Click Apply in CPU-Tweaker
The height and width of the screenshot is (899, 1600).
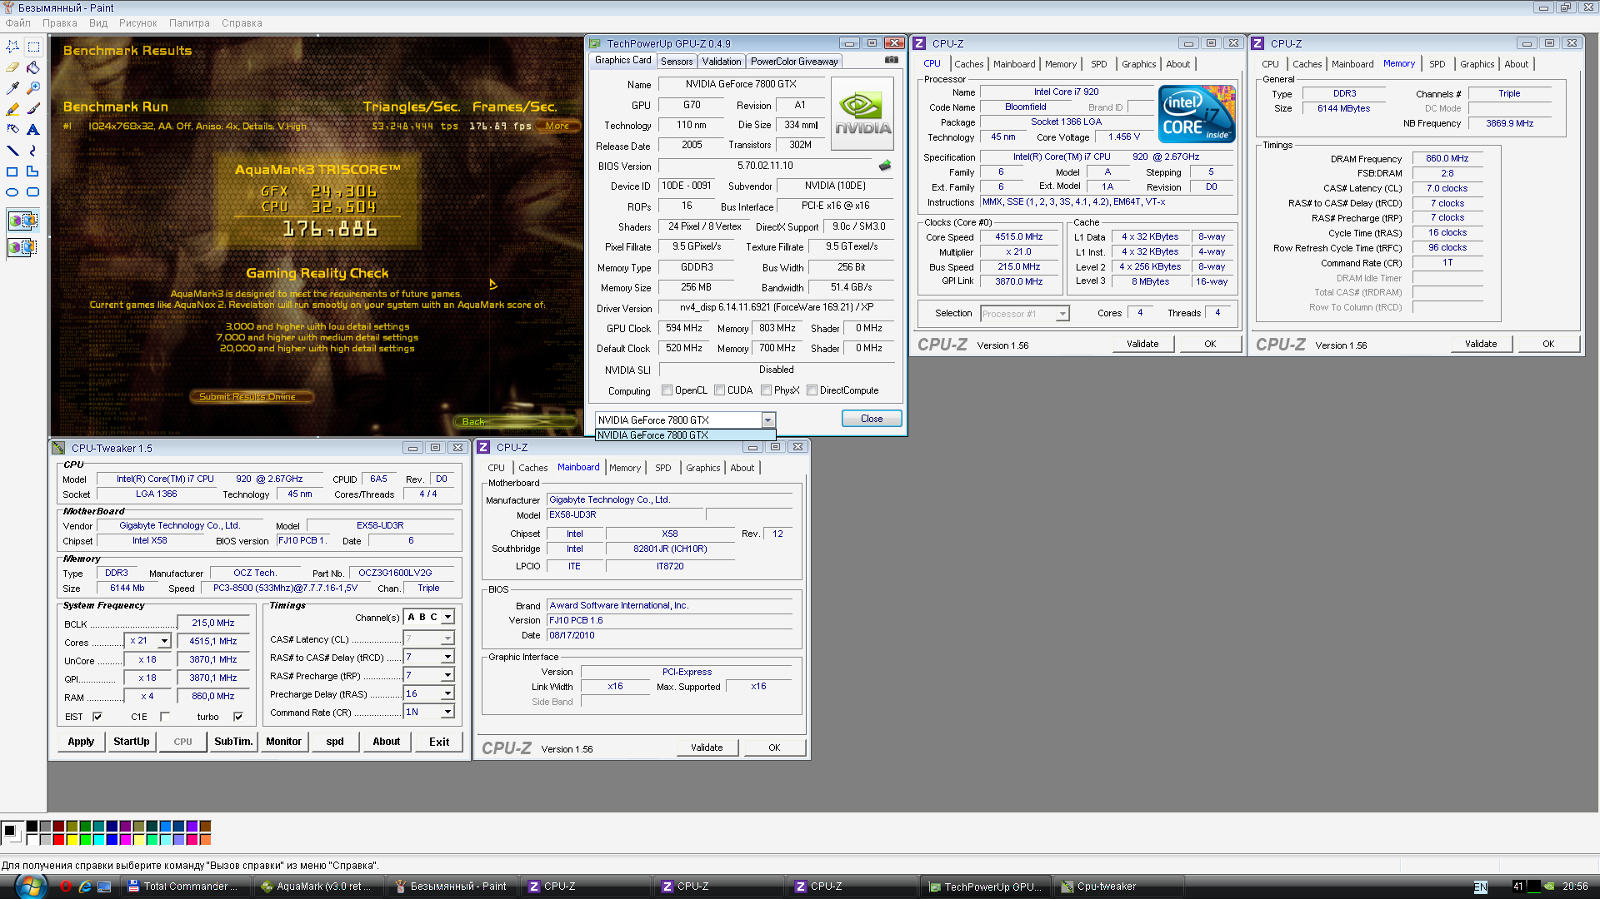pos(81,742)
